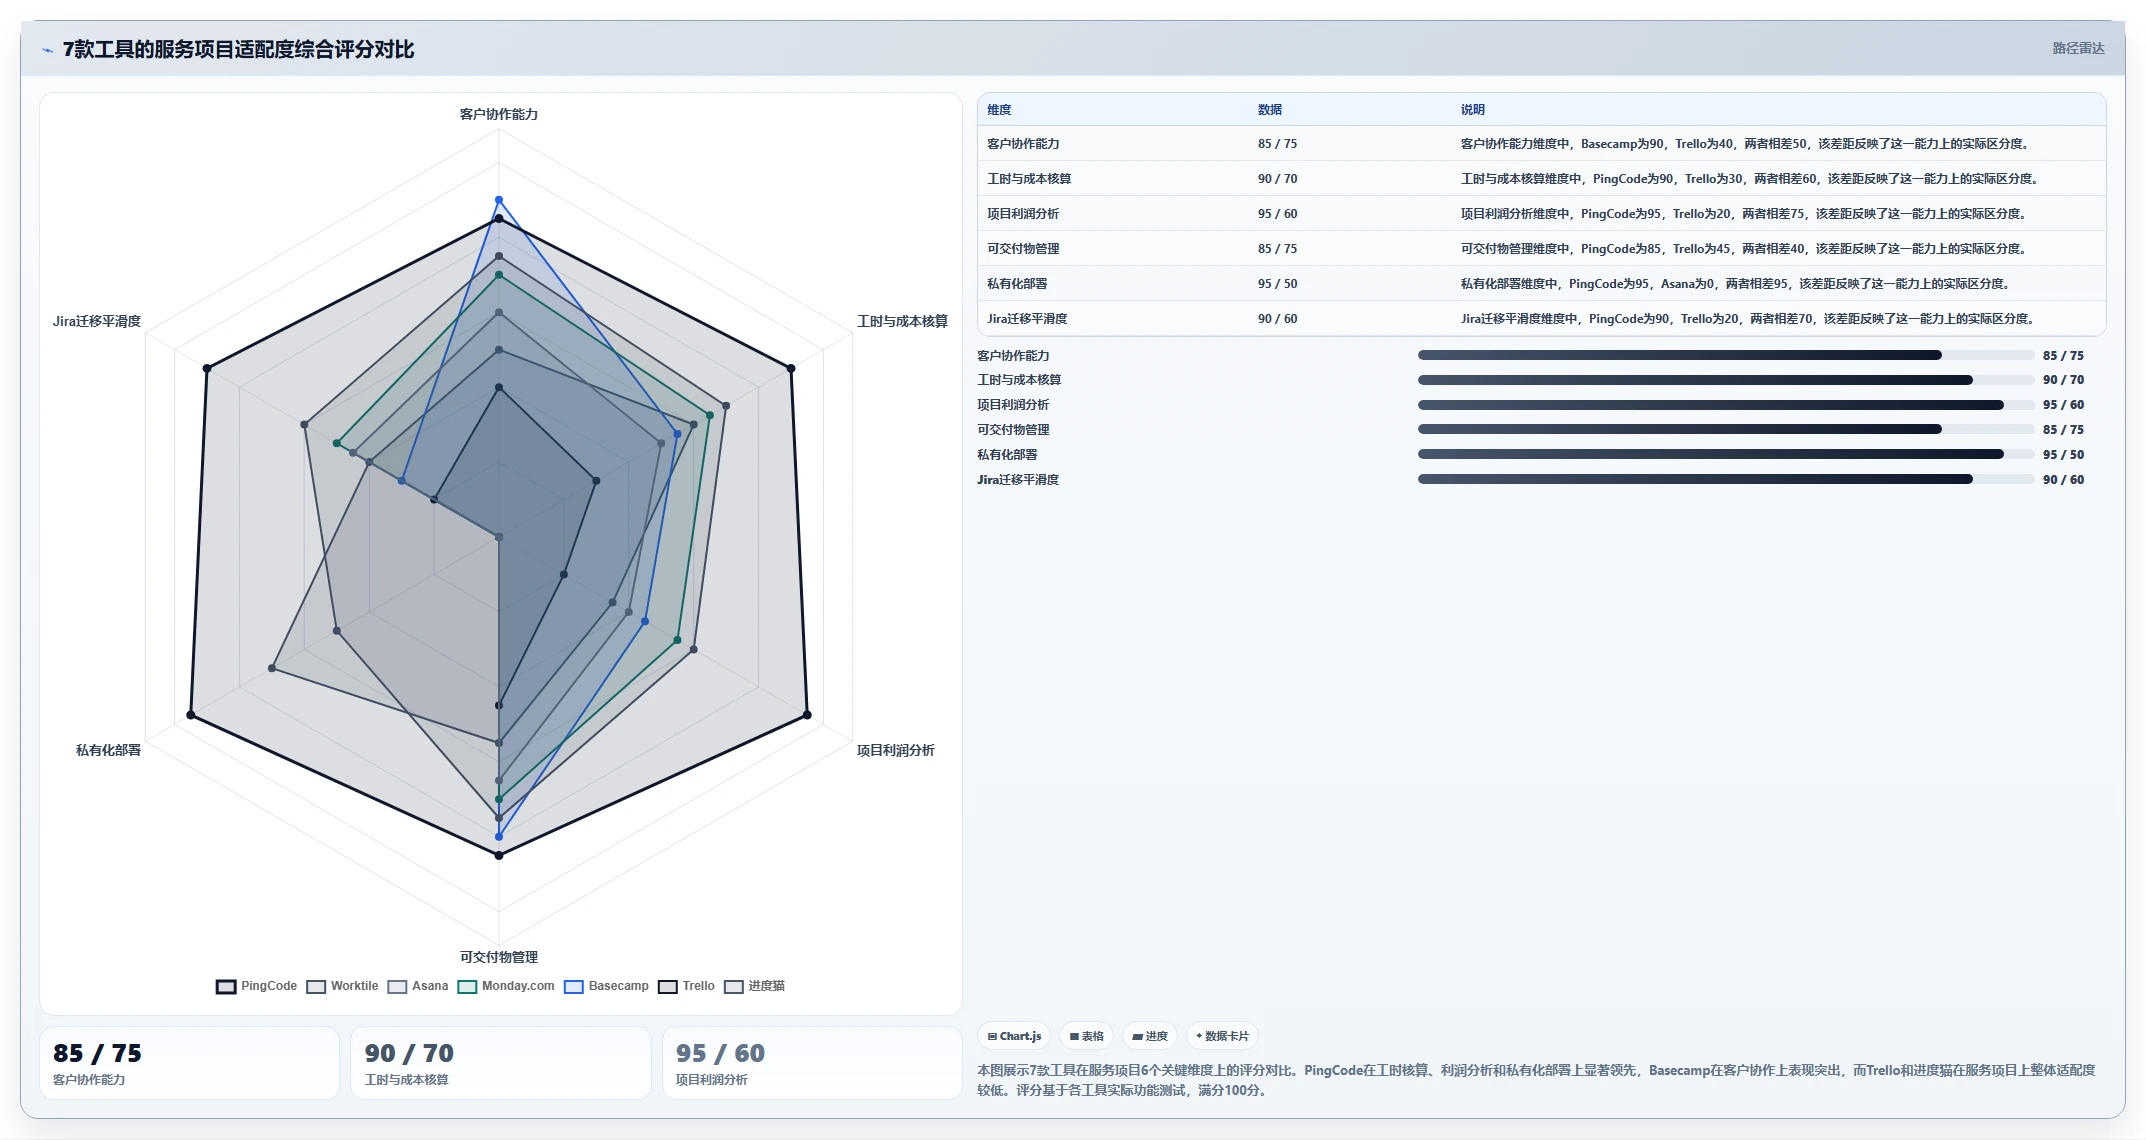
Task: Click the 90 / 70 value in the table
Action: [1277, 179]
